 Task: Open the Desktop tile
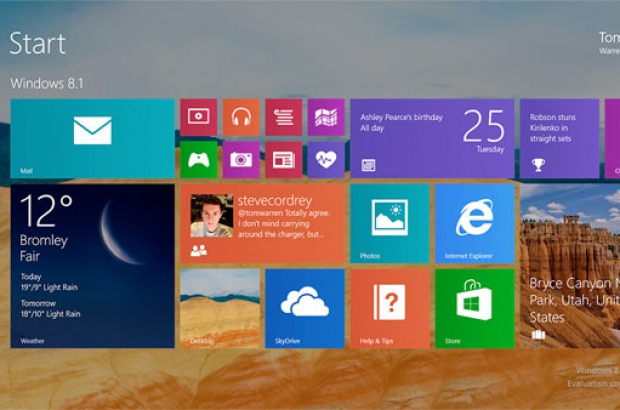(x=220, y=308)
